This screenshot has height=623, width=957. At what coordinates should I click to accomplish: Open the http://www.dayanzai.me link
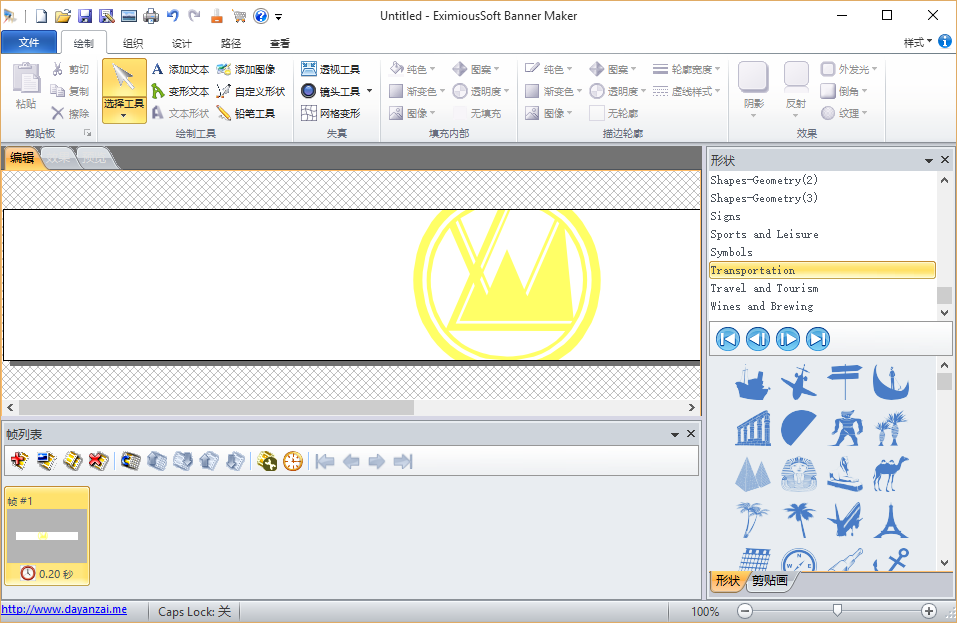(64, 610)
